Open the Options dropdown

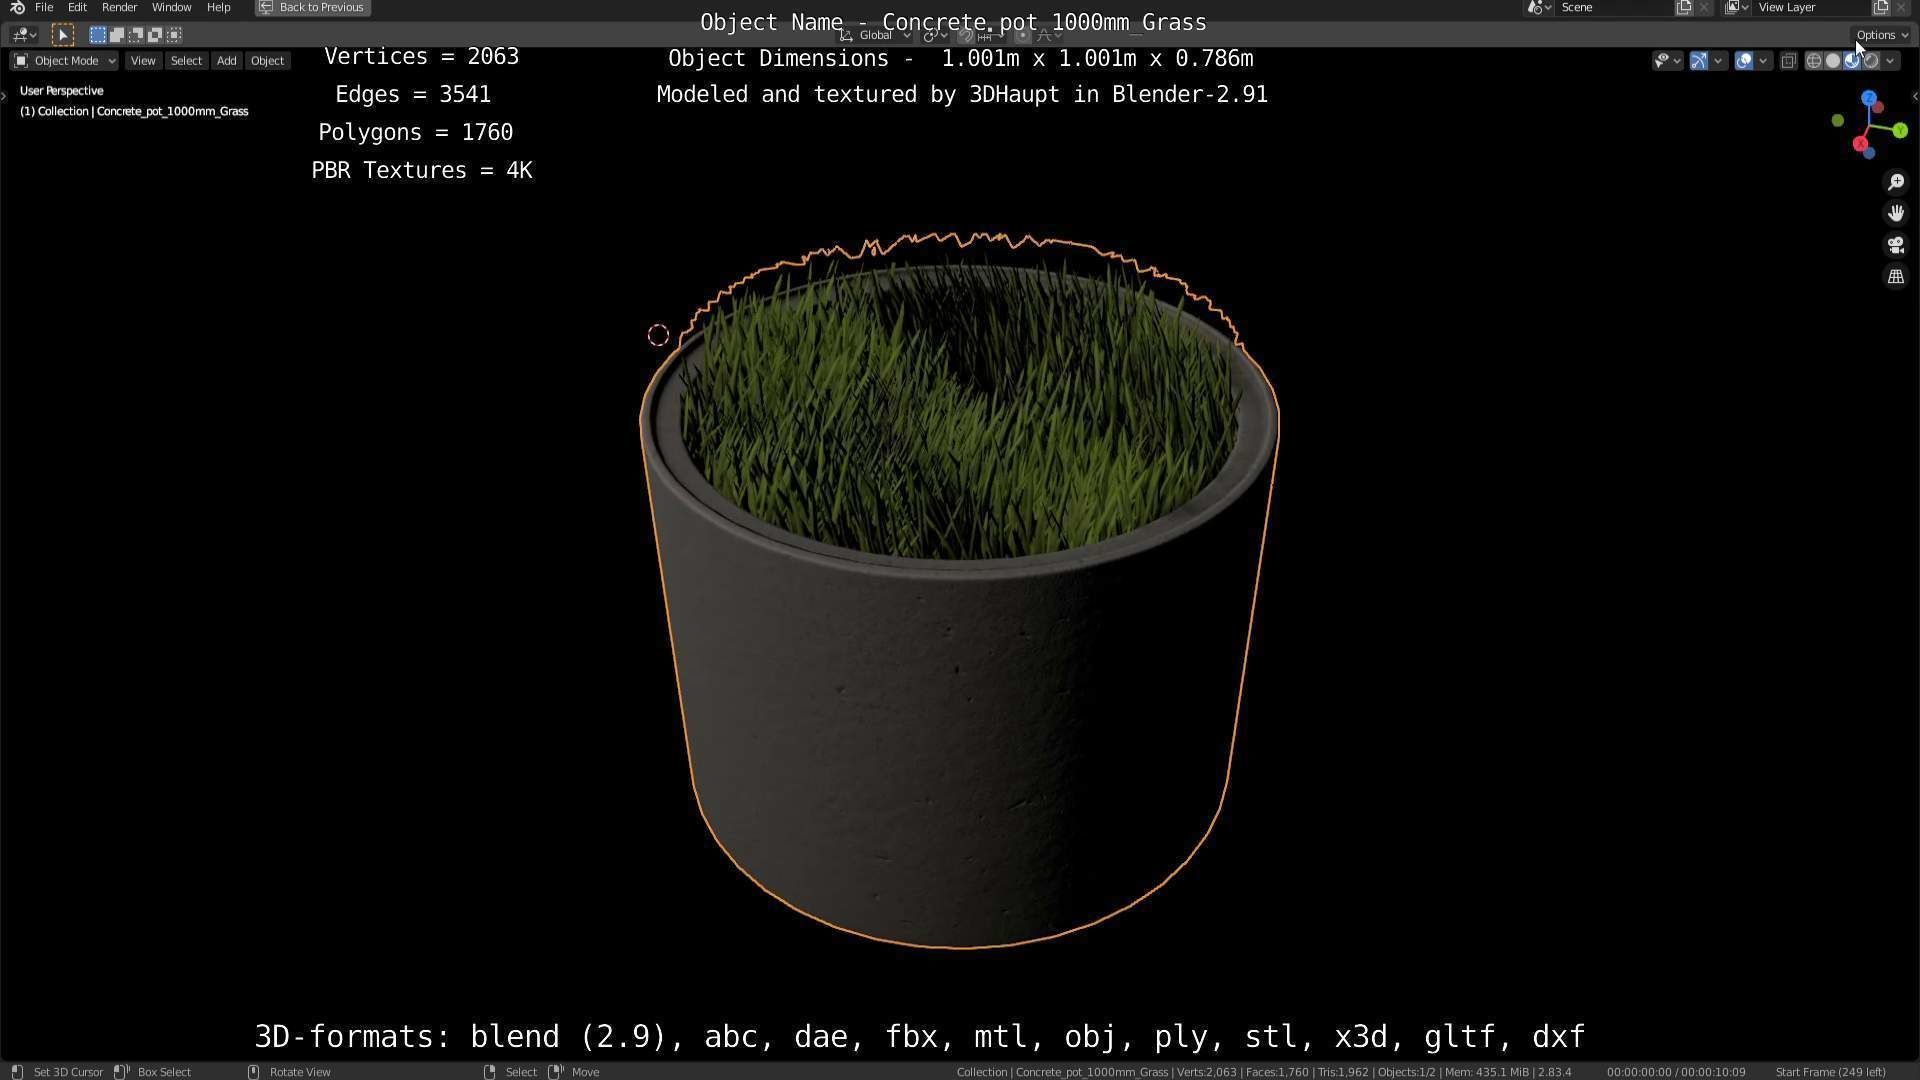[x=1881, y=35]
